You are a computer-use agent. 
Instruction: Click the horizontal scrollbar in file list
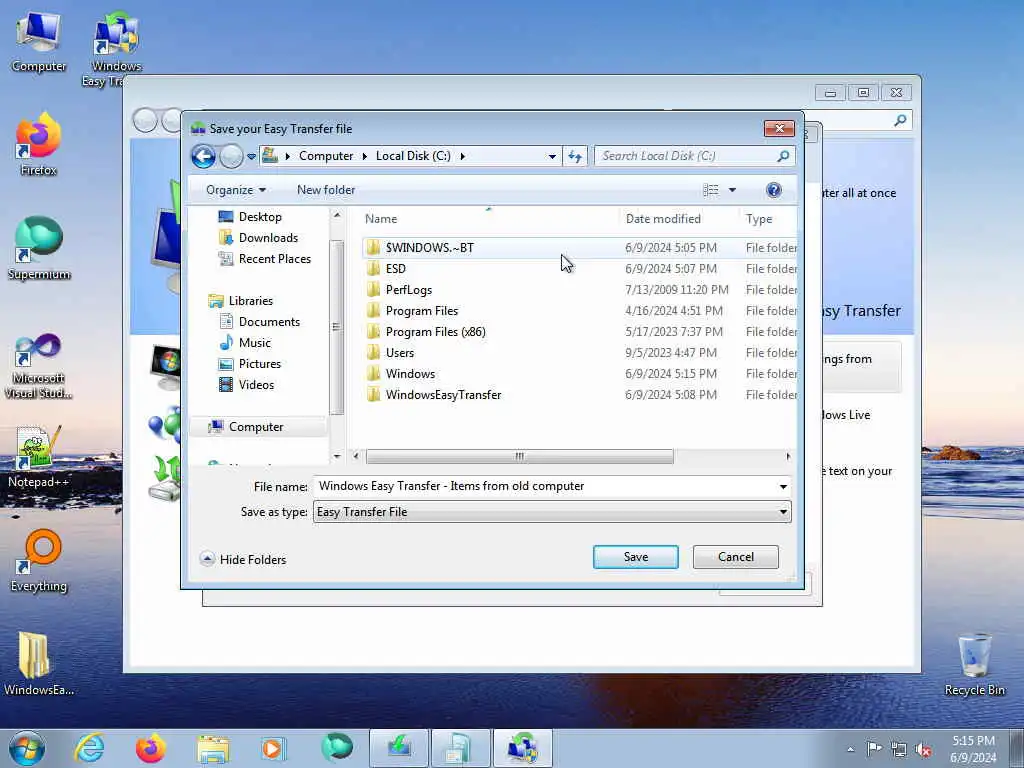click(520, 456)
